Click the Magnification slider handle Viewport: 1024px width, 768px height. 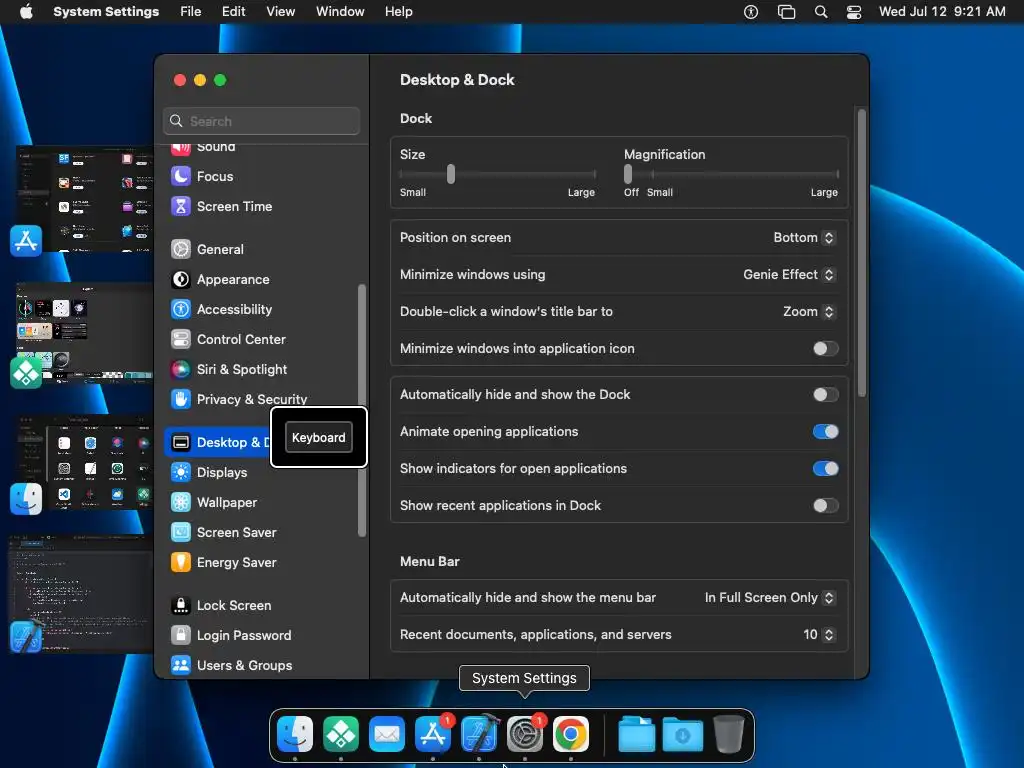[628, 174]
